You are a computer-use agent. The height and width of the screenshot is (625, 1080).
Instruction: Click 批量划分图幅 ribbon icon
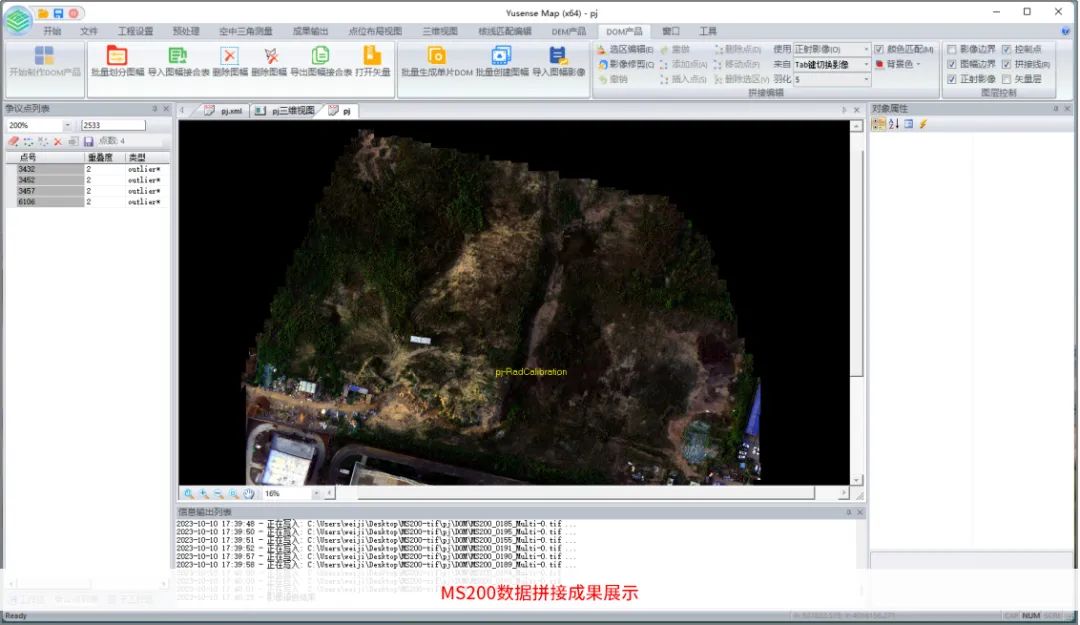(x=117, y=56)
